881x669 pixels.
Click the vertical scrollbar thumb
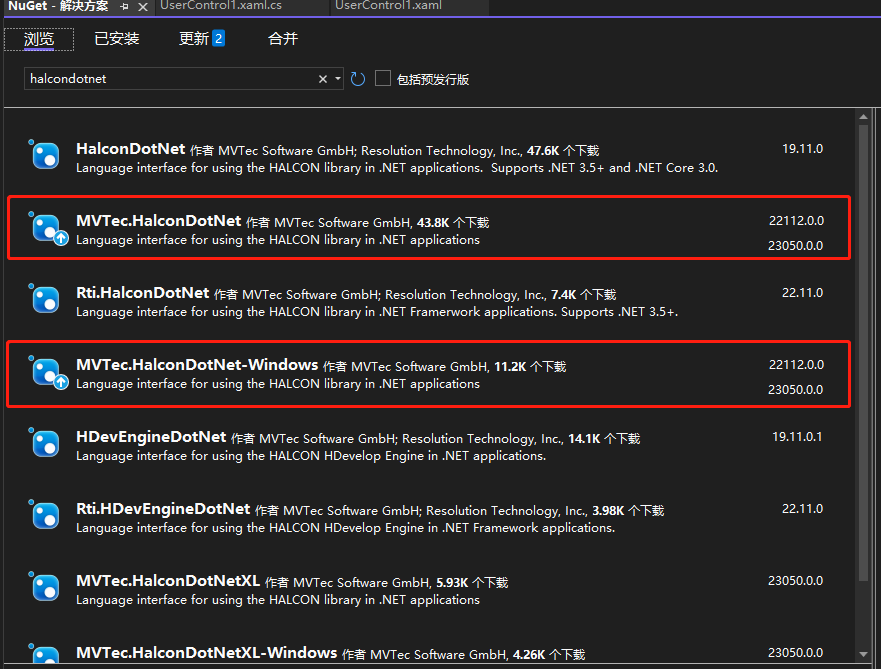[x=864, y=353]
